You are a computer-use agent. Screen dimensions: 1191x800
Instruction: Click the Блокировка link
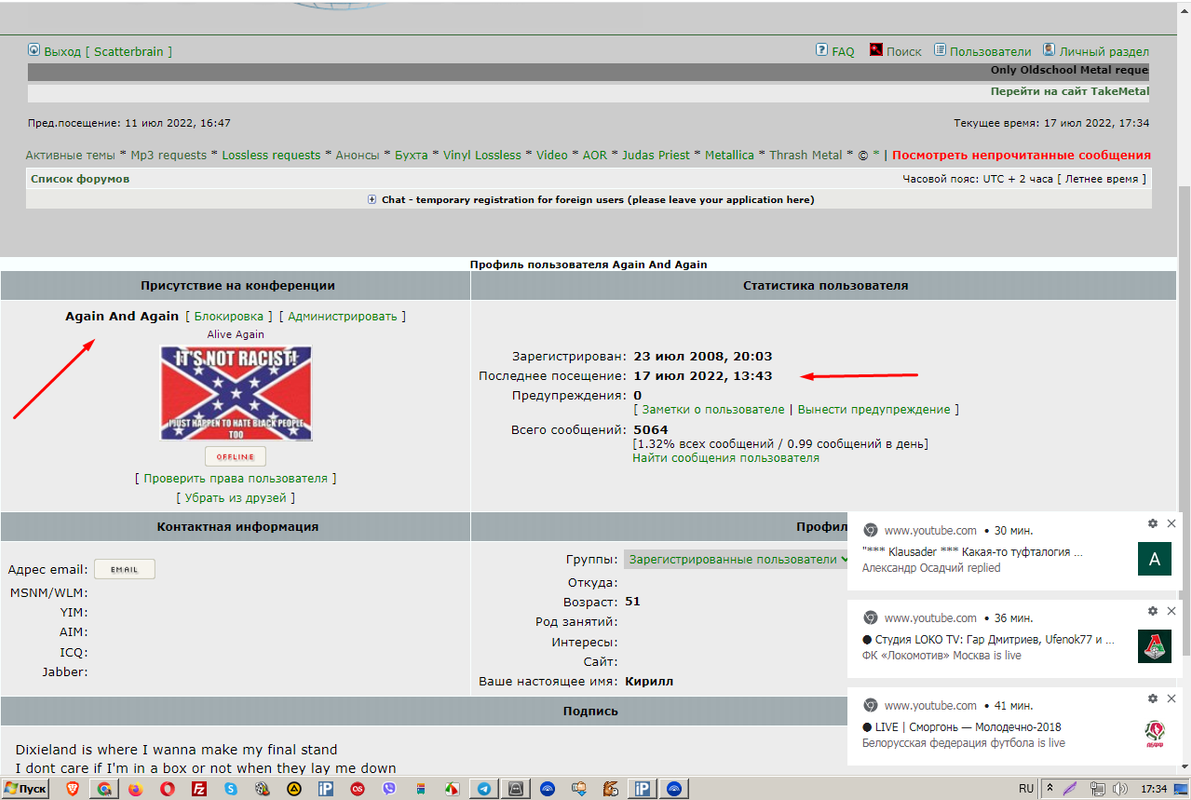229,316
